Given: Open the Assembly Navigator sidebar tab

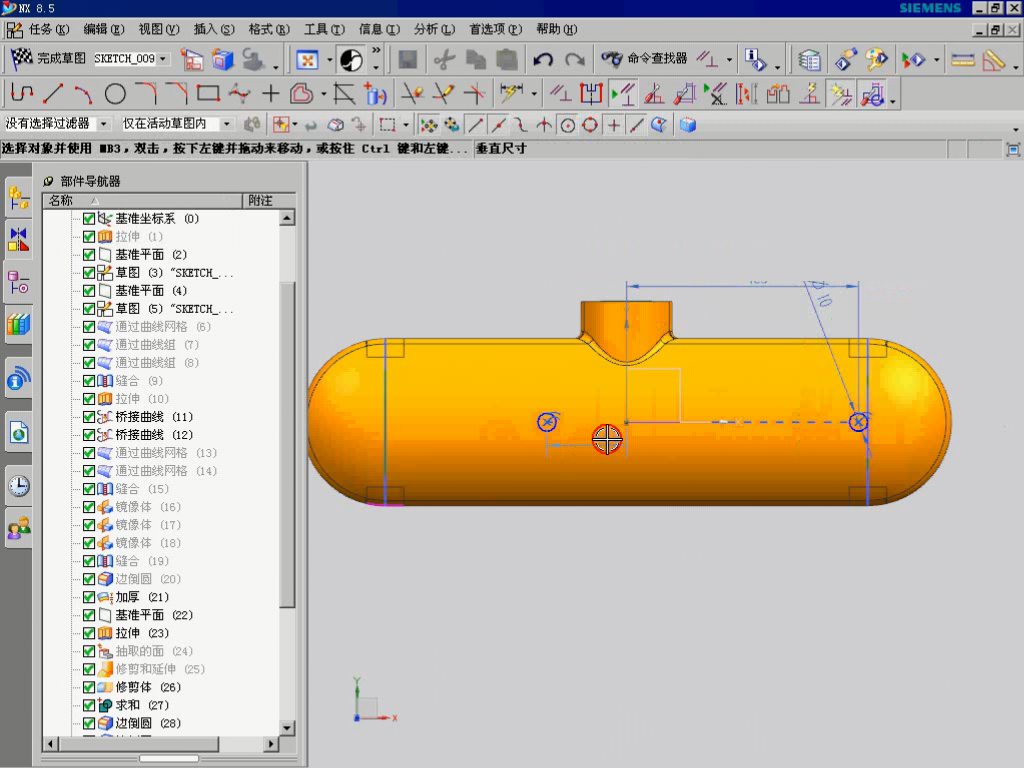Looking at the screenshot, I should pyautogui.click(x=18, y=197).
